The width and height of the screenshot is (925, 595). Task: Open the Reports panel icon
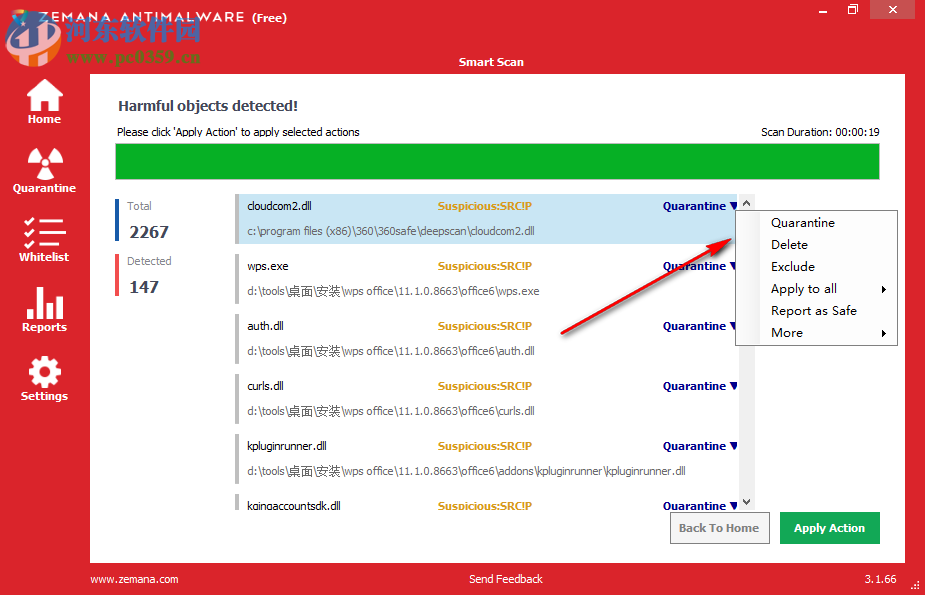point(43,307)
